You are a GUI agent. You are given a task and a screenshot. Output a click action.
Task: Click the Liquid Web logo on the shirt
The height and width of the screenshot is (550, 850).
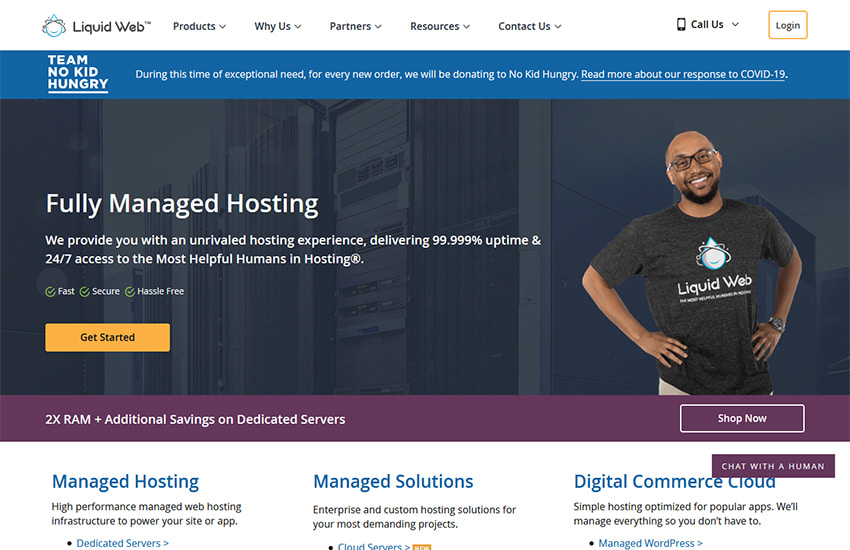pos(714,270)
